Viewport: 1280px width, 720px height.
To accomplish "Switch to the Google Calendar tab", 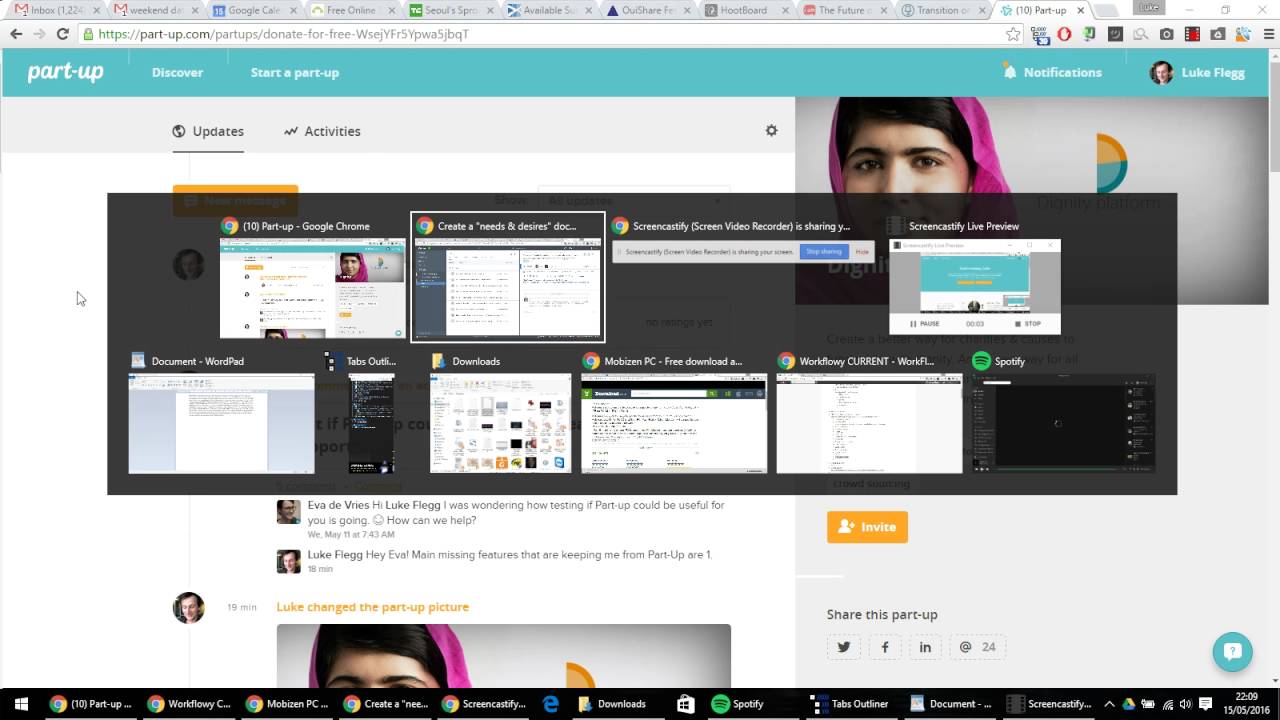I will point(254,10).
